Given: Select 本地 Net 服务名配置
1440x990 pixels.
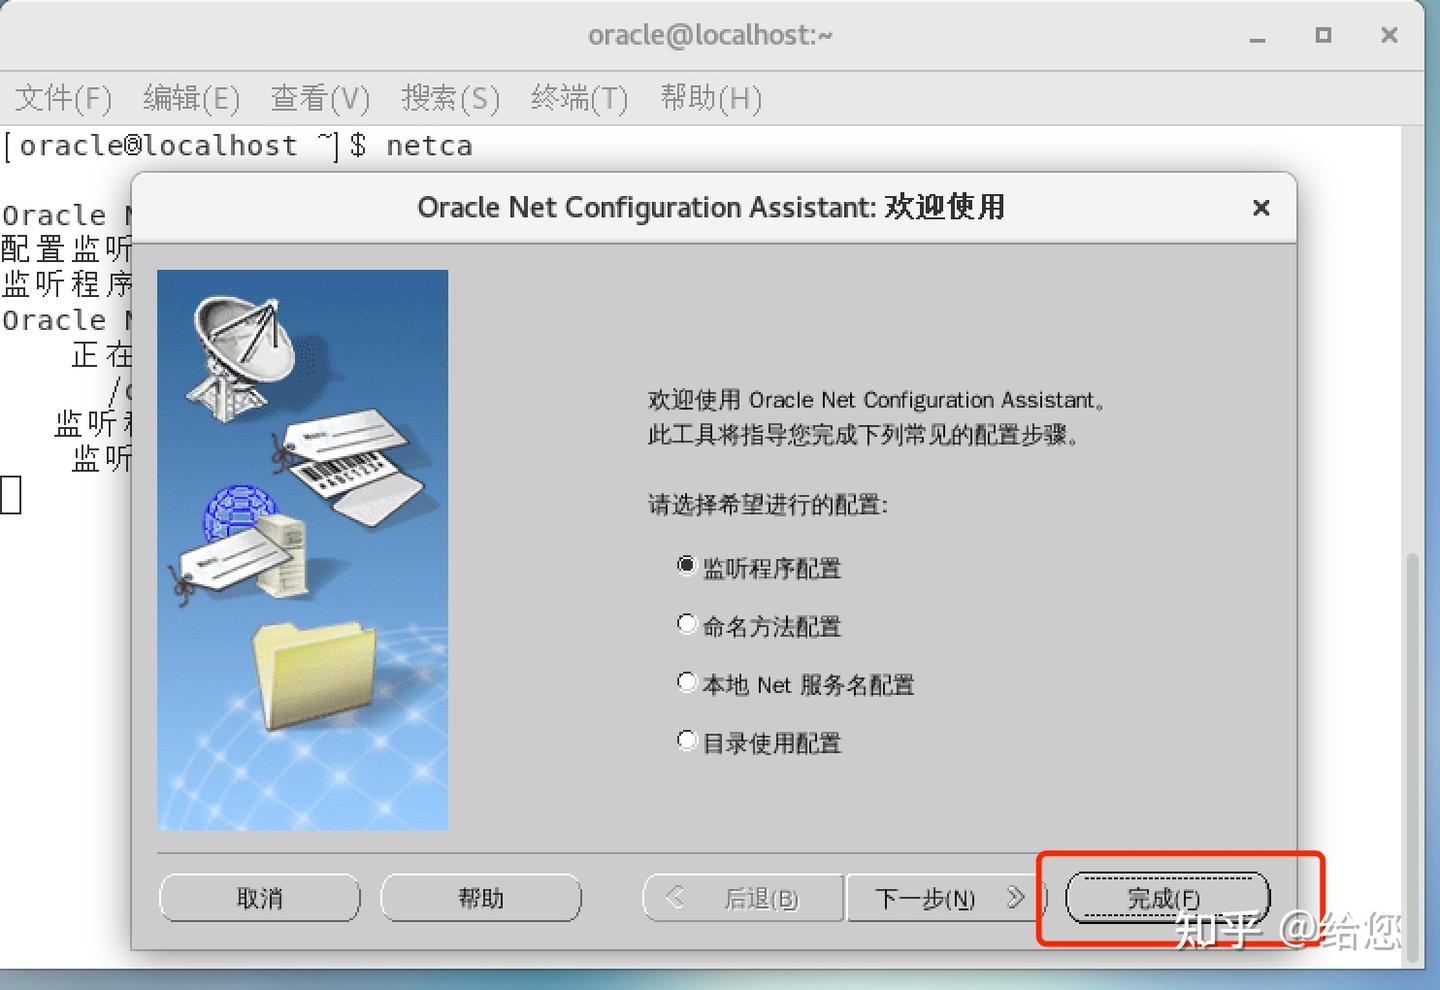Looking at the screenshot, I should pos(686,681).
